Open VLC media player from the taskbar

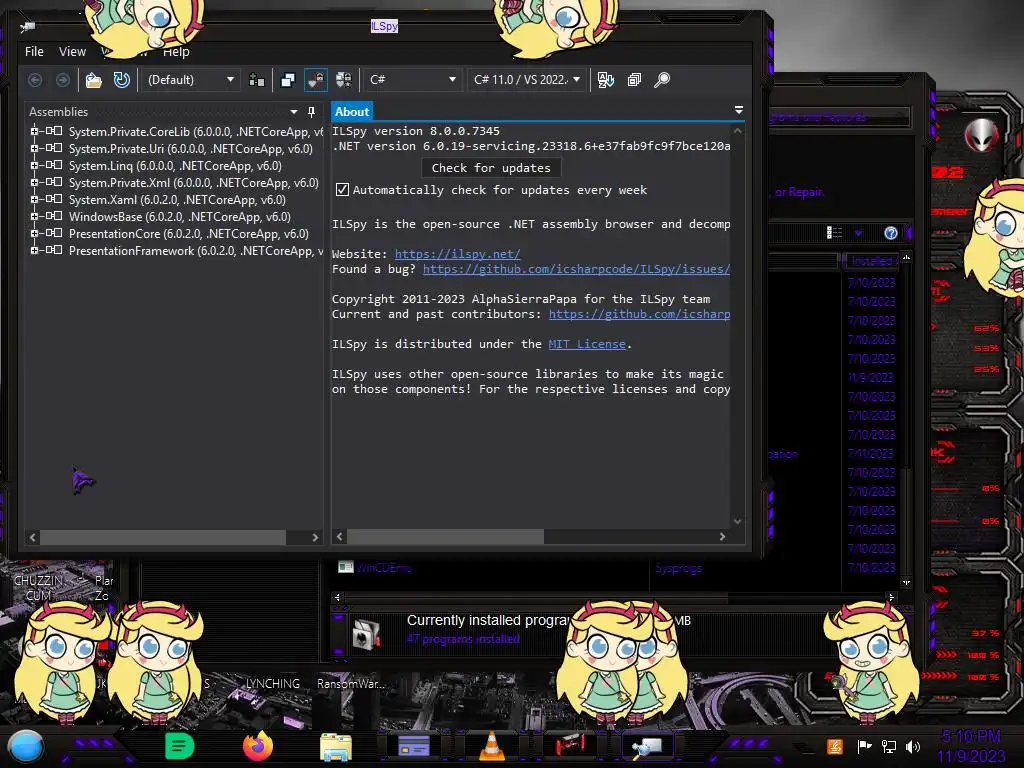492,746
